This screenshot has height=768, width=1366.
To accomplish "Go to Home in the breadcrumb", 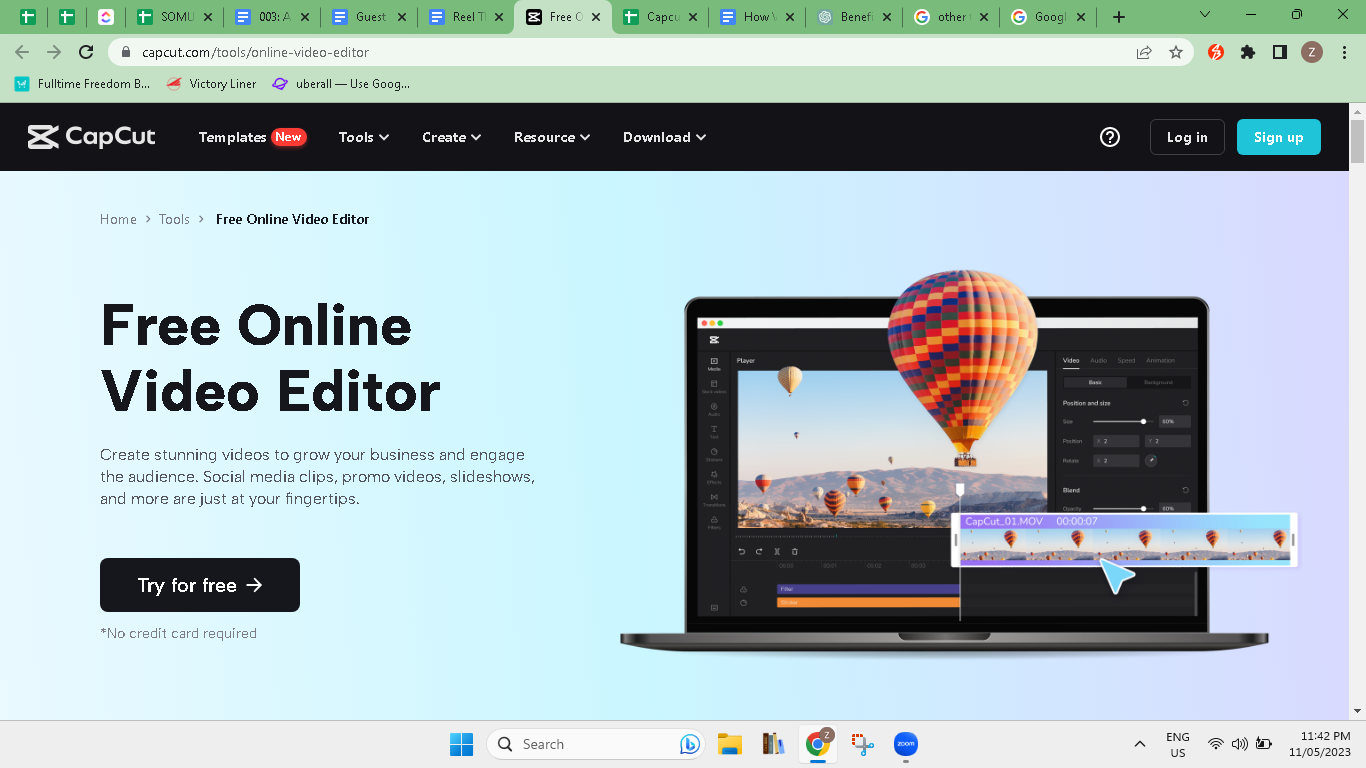I will pos(118,219).
